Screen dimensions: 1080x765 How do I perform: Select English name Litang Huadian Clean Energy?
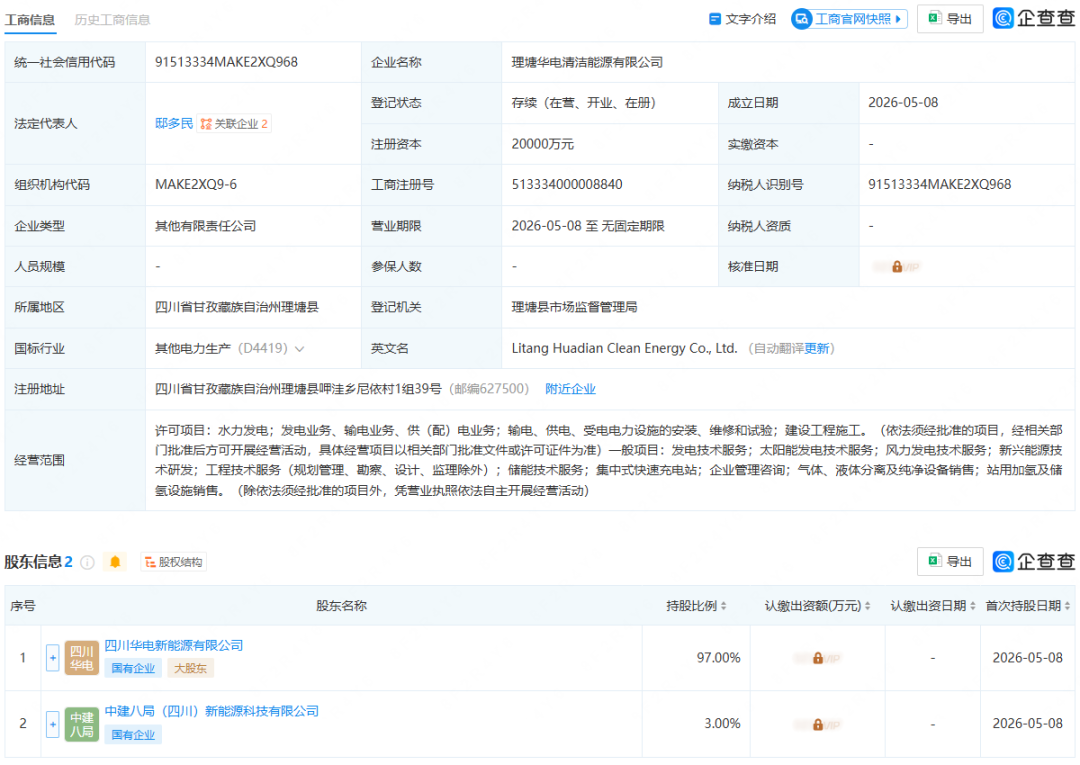point(624,348)
